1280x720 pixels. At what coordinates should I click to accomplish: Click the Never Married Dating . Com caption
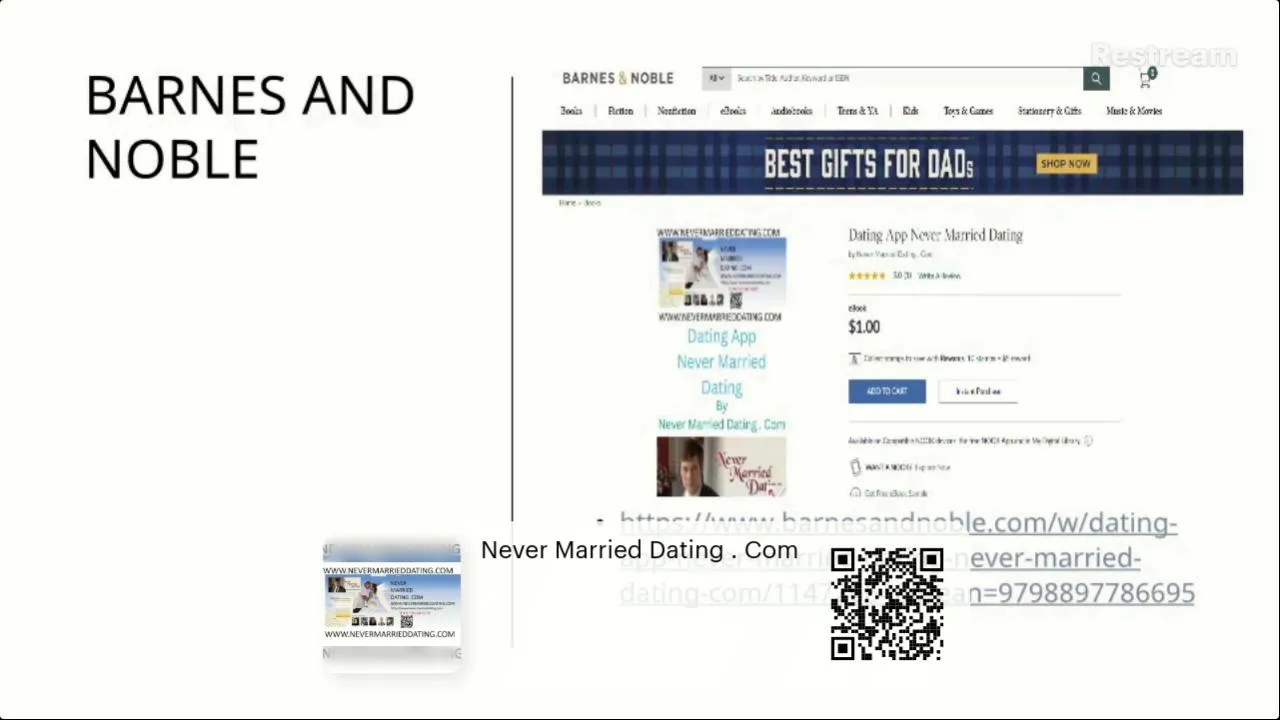point(639,550)
